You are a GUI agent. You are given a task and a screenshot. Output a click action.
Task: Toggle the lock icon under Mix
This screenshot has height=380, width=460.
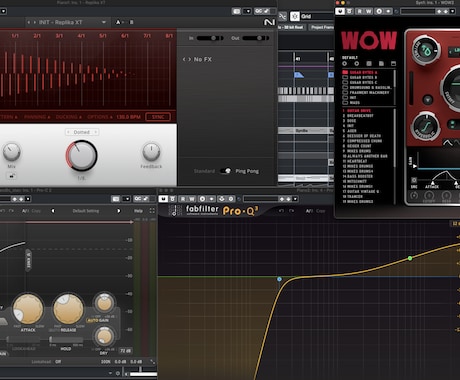[12, 176]
